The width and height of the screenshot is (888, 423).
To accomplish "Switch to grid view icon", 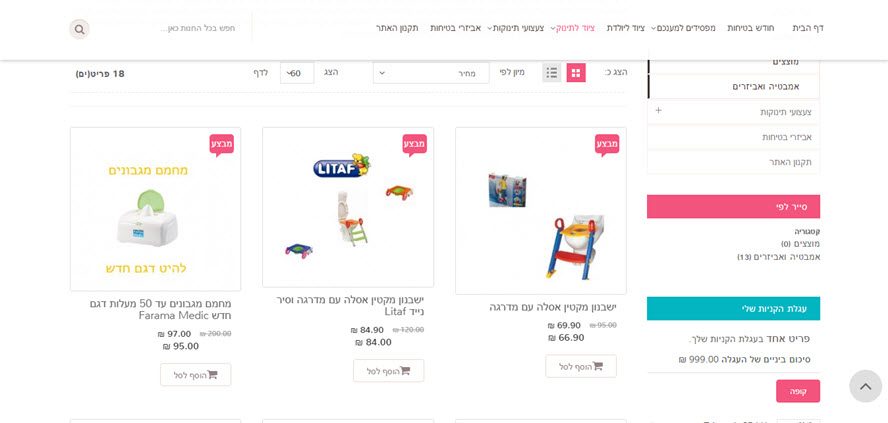I will point(576,72).
